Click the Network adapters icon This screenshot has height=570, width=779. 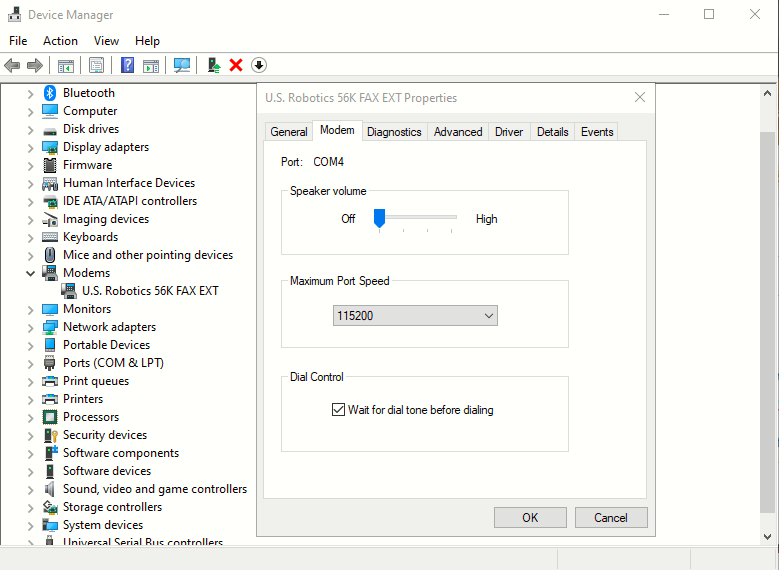pyautogui.click(x=50, y=327)
